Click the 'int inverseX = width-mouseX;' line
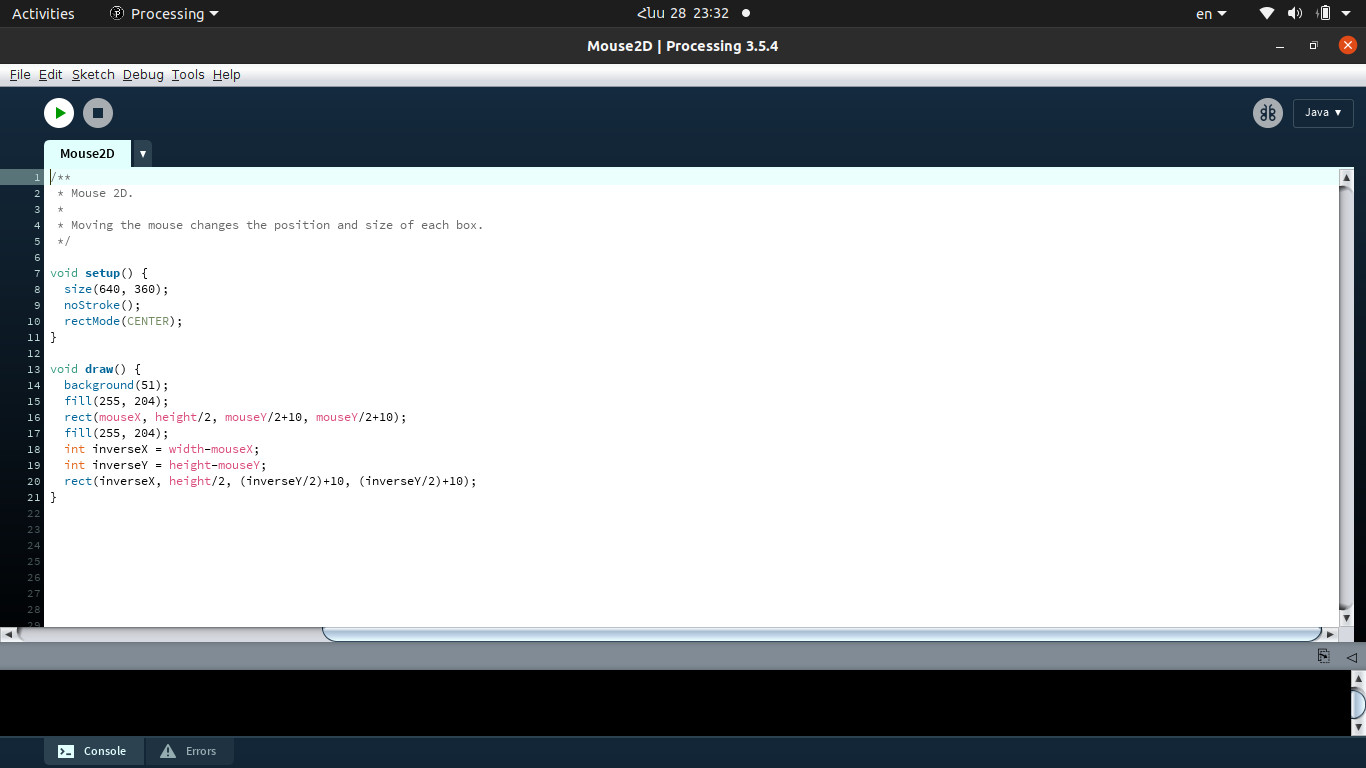The image size is (1366, 768). tap(162, 449)
